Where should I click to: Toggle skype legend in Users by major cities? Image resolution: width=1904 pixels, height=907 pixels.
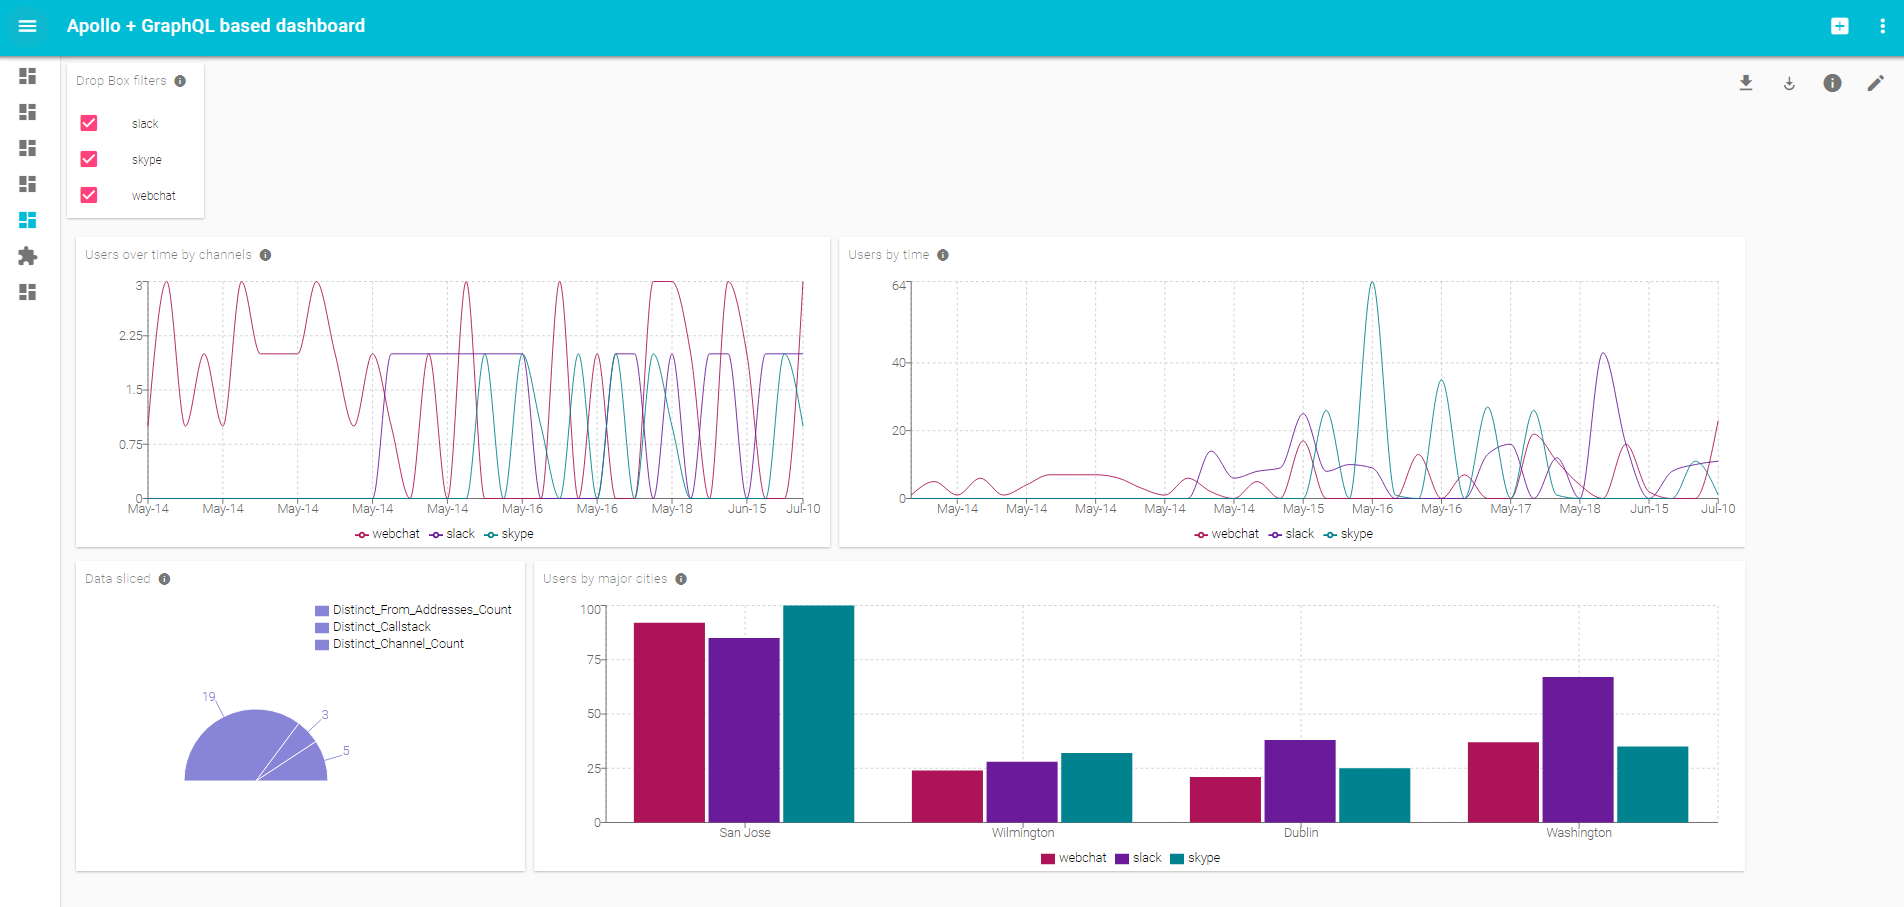pyautogui.click(x=1195, y=858)
